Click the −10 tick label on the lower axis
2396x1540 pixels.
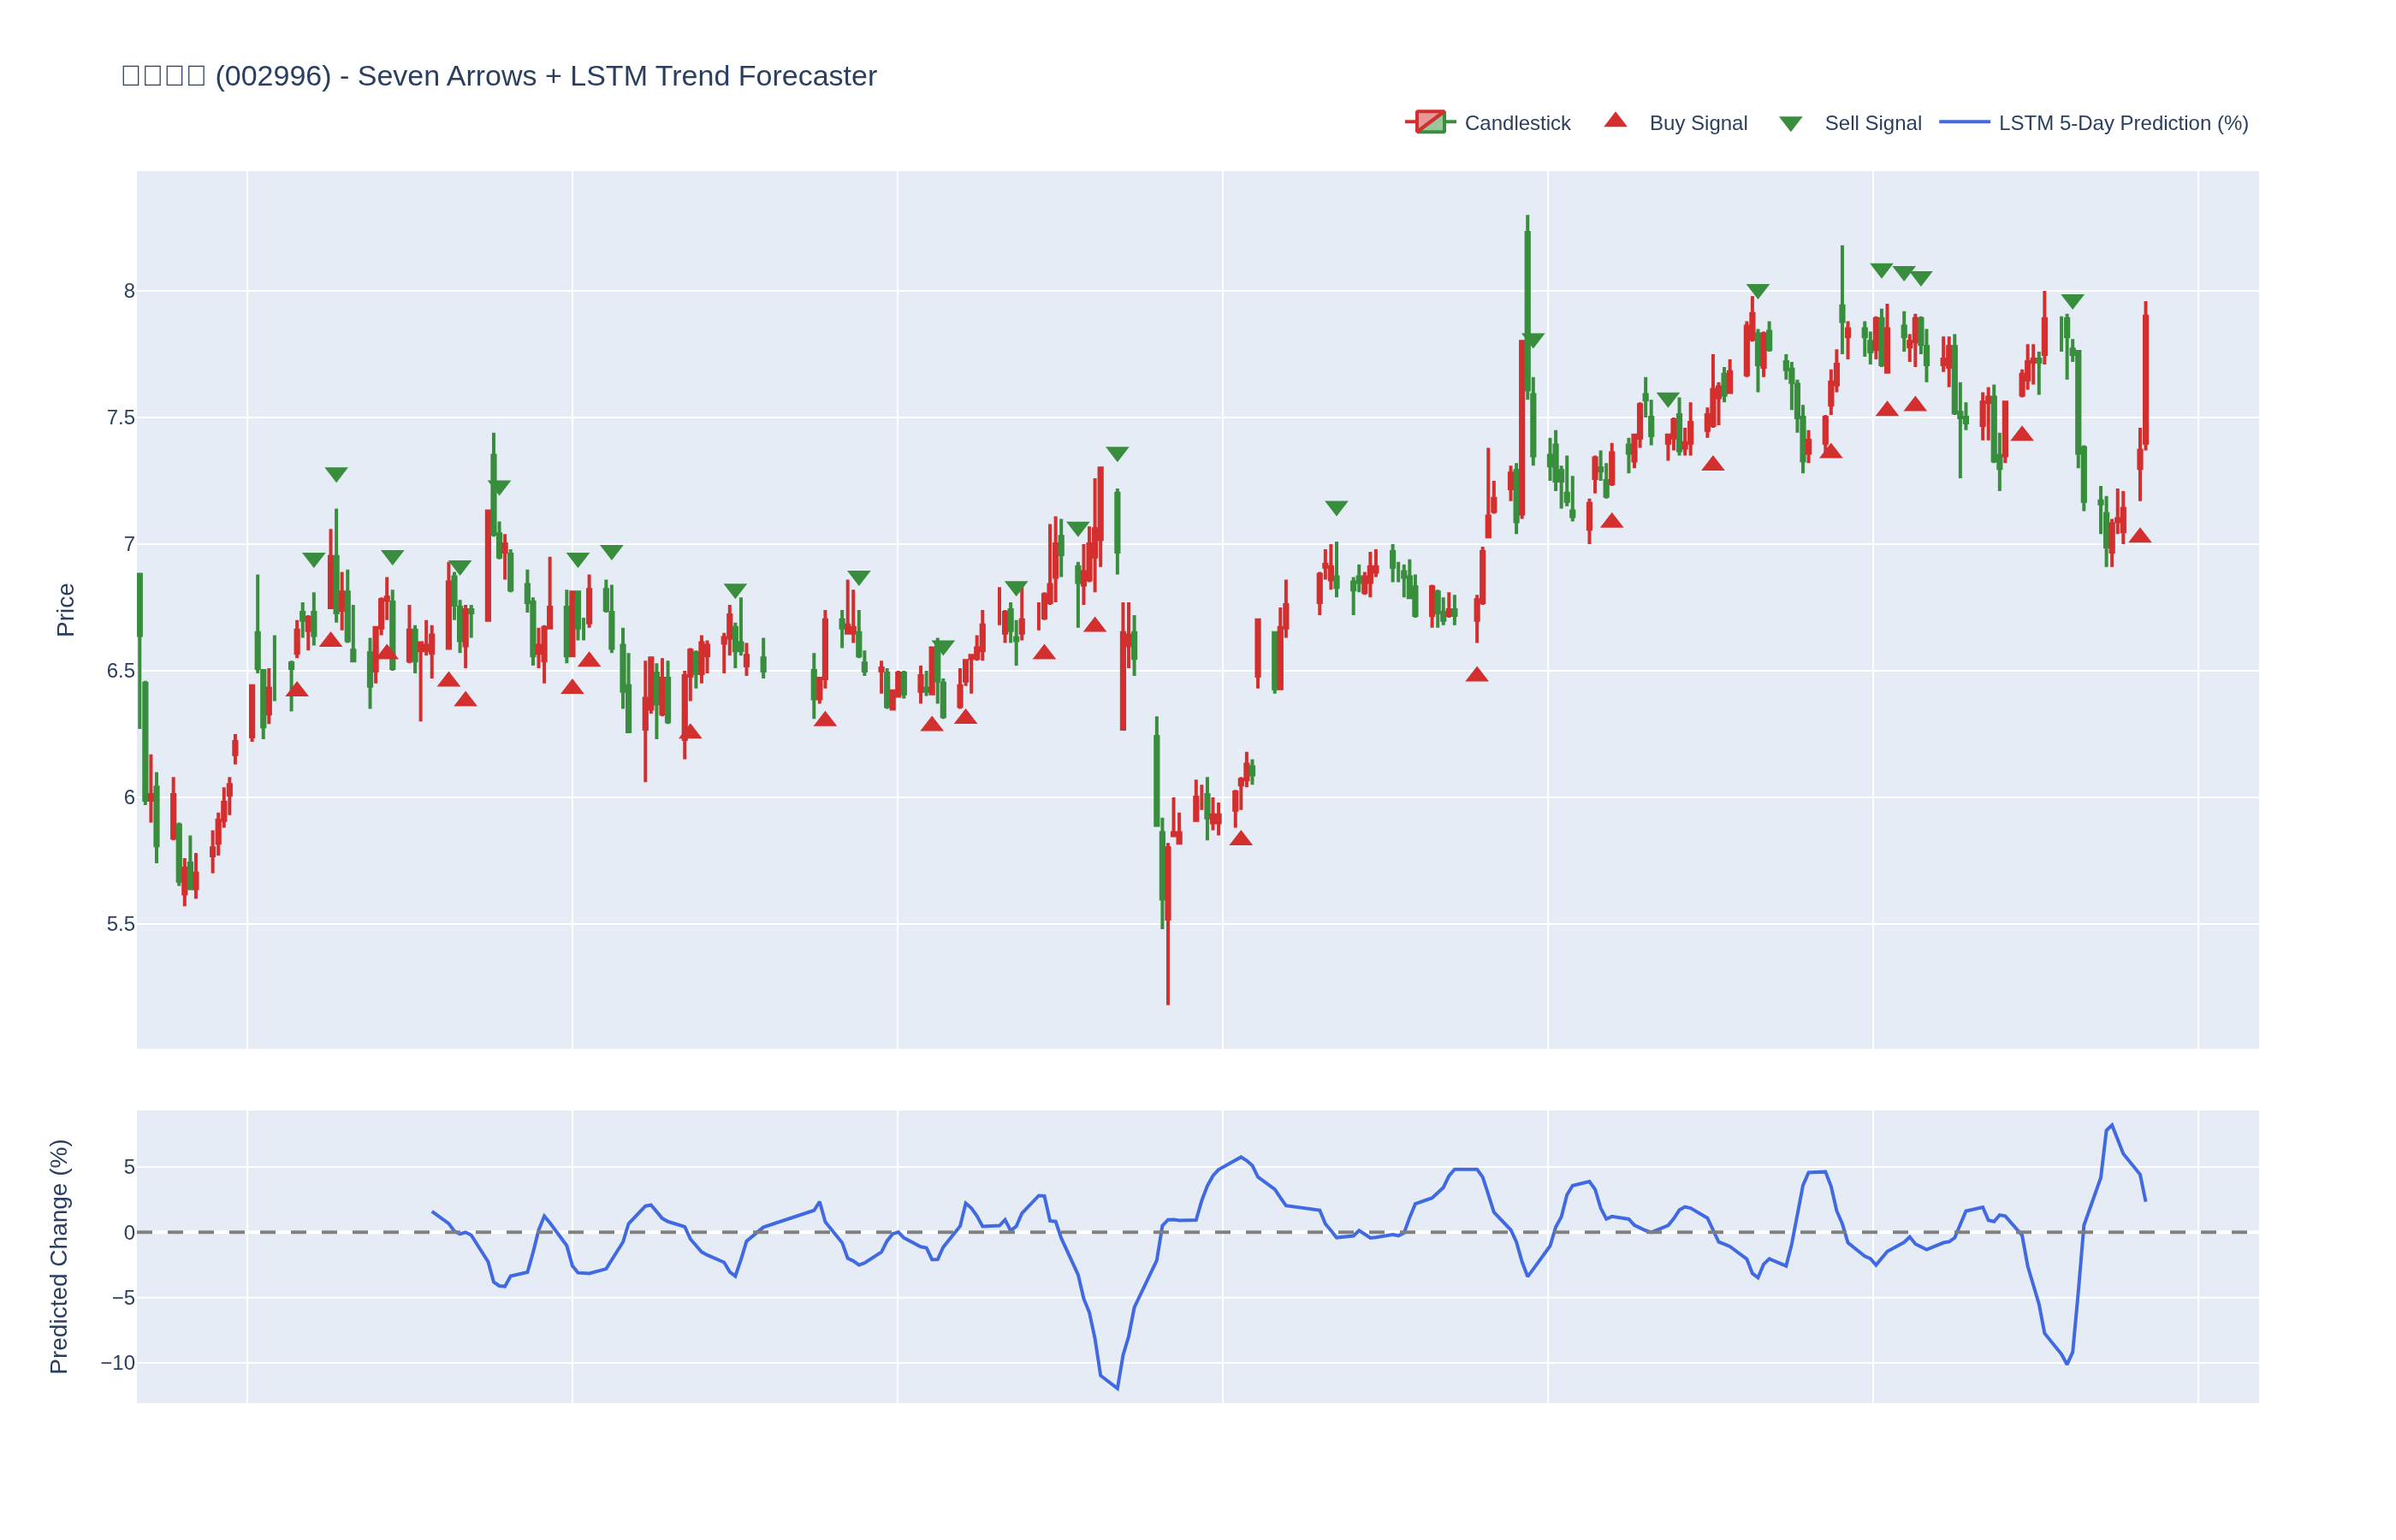point(118,1363)
